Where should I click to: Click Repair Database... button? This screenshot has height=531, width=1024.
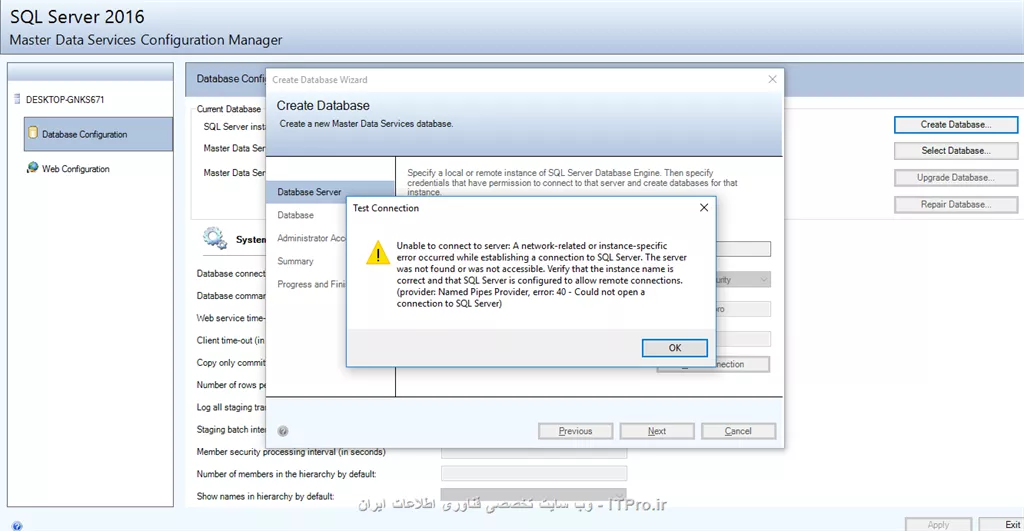(955, 204)
